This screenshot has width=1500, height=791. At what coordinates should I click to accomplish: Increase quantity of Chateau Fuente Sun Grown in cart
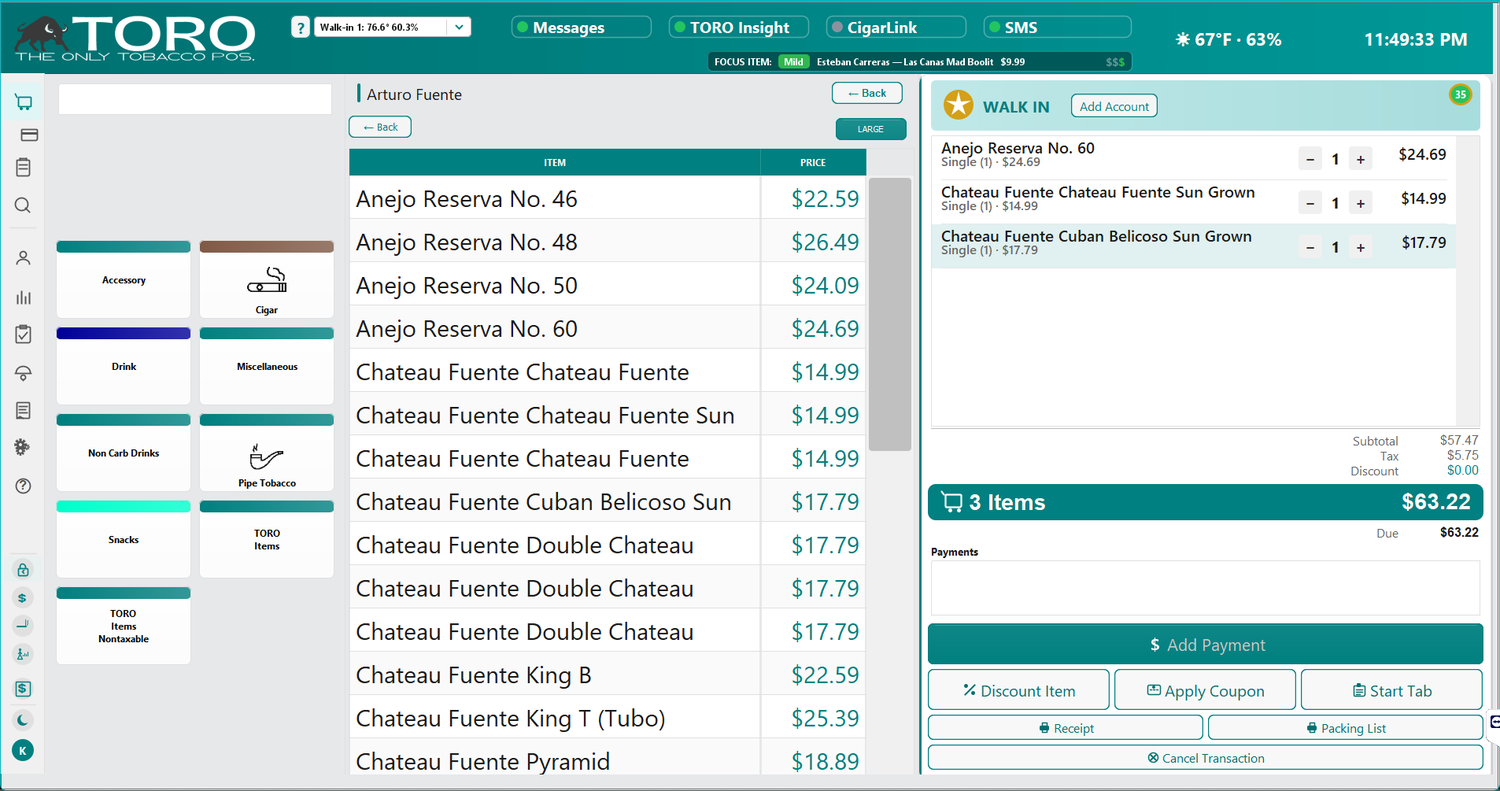tap(1360, 203)
